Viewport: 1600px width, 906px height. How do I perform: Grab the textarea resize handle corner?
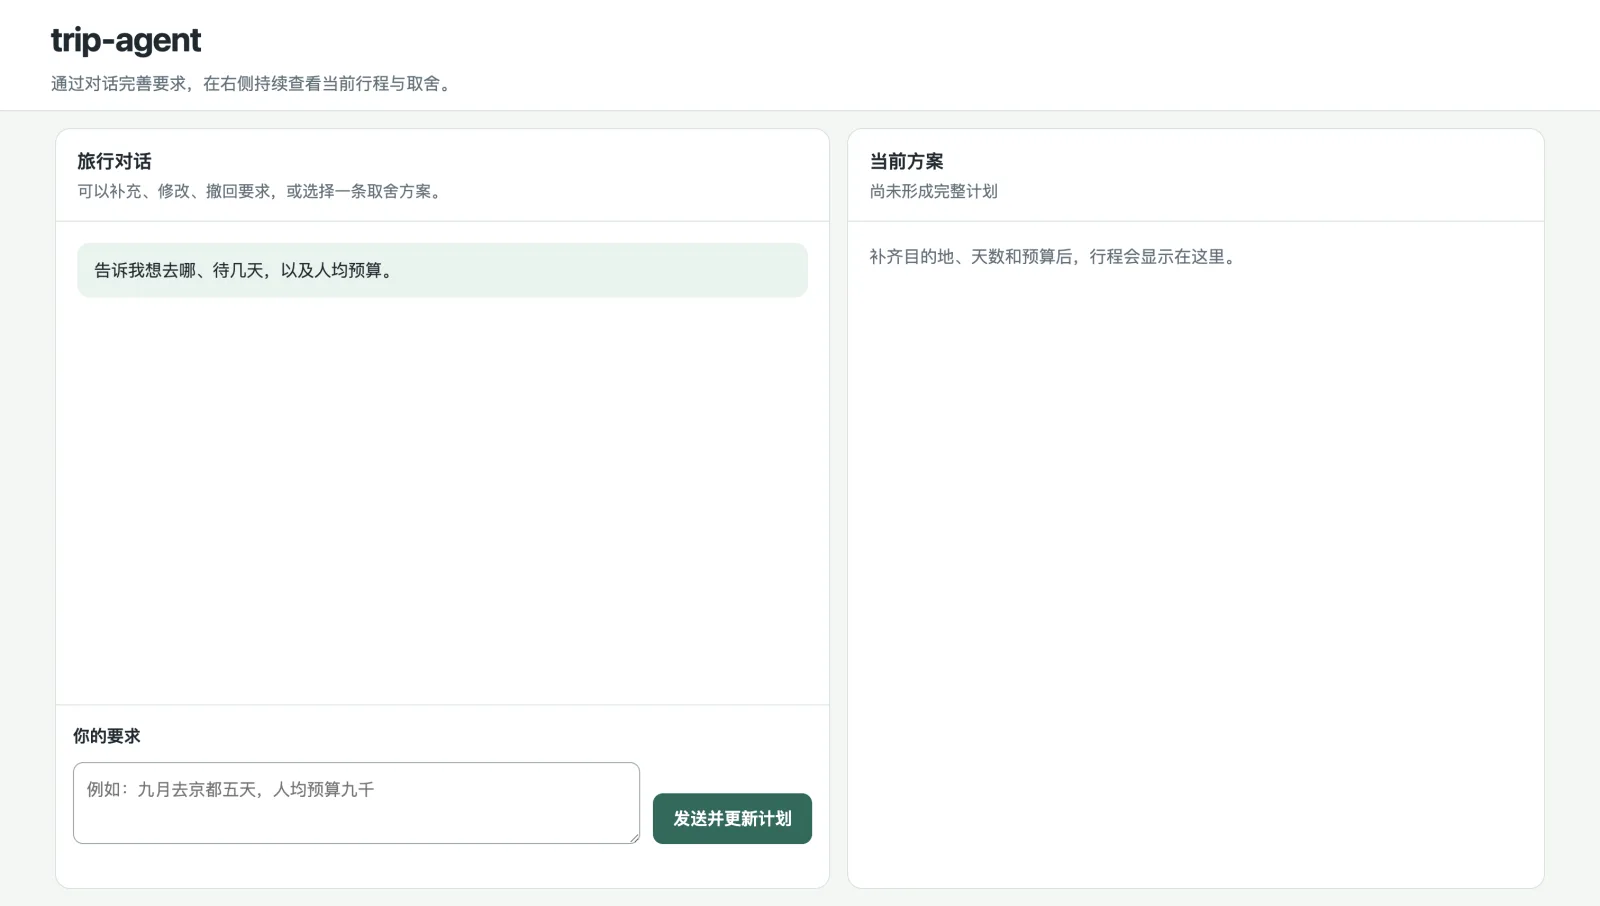[633, 837]
